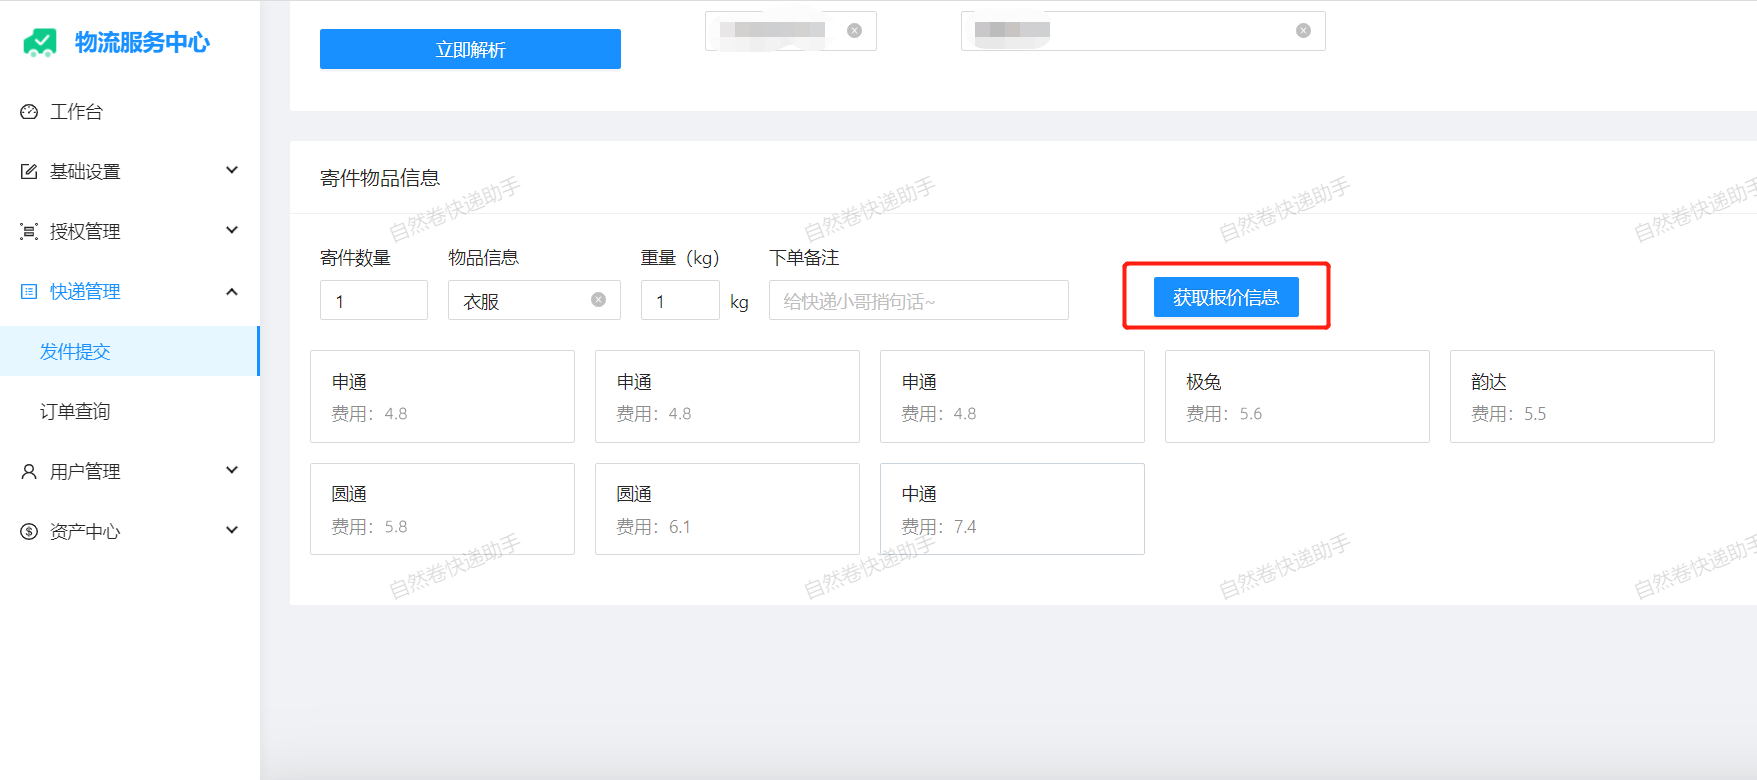Clear the wide blurred top field
The width and height of the screenshot is (1757, 780).
click(x=1303, y=30)
